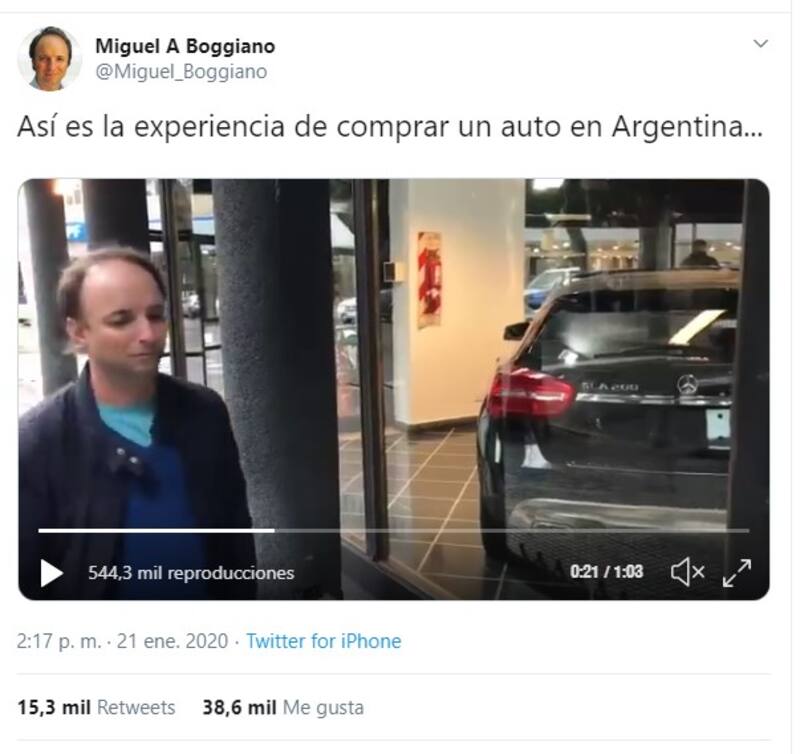Click the Miguel A Boggiano display name

185,46
